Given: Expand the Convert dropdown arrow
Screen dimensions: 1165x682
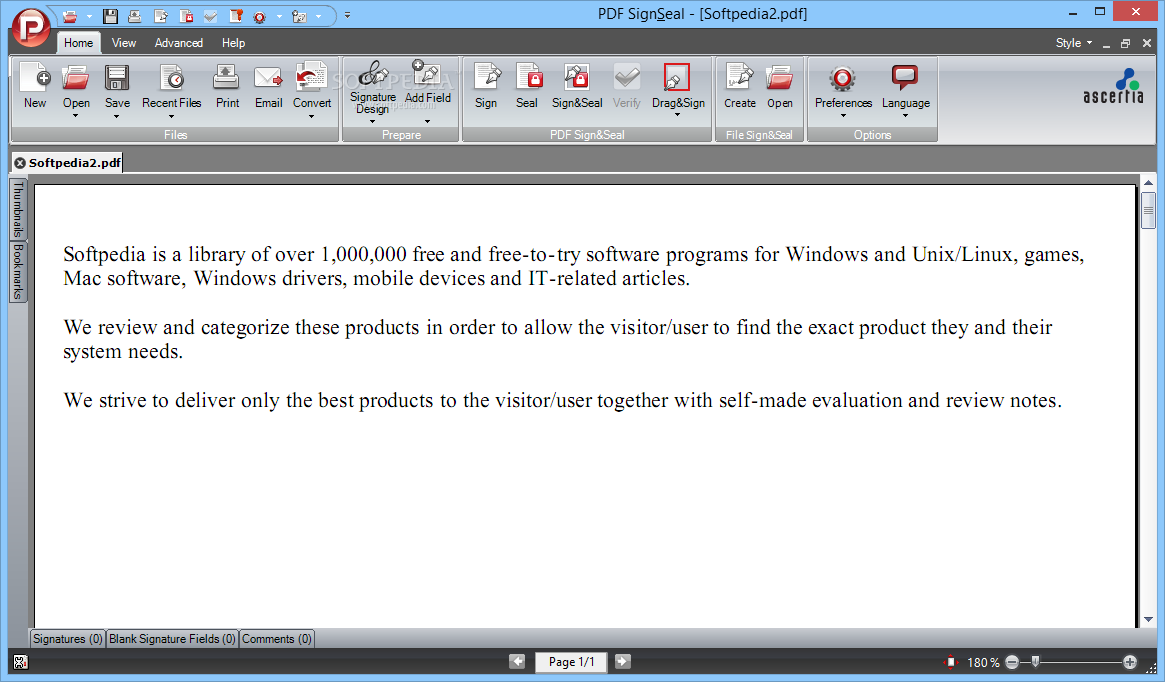Looking at the screenshot, I should click(x=311, y=117).
